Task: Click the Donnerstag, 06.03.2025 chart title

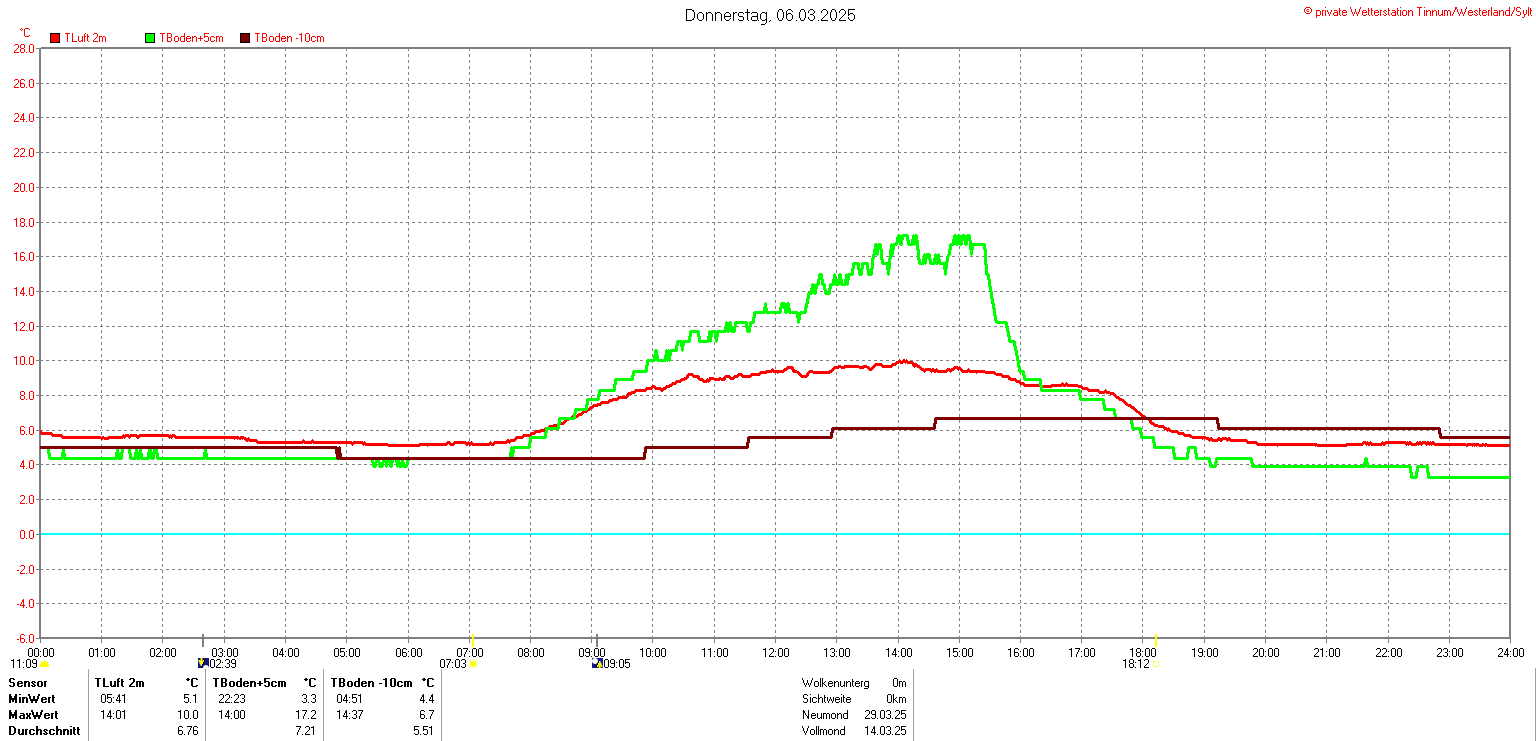Action: pos(769,15)
